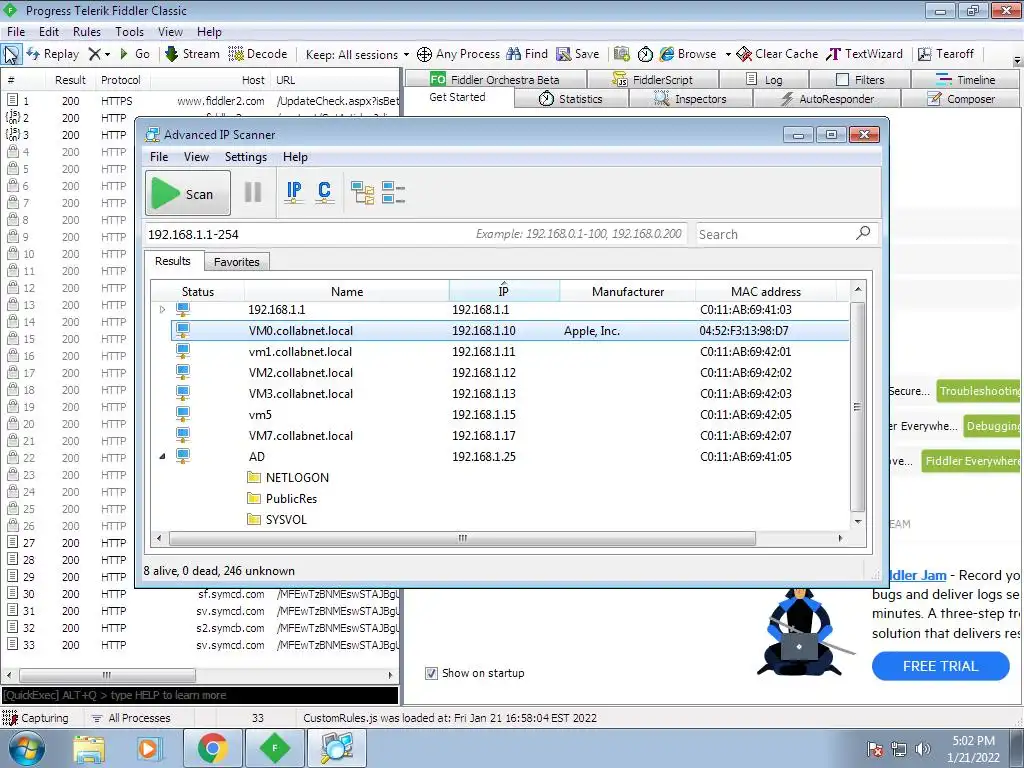Click Clear Cache in Fiddler
Image resolution: width=1024 pixels, height=768 pixels.
click(x=777, y=54)
